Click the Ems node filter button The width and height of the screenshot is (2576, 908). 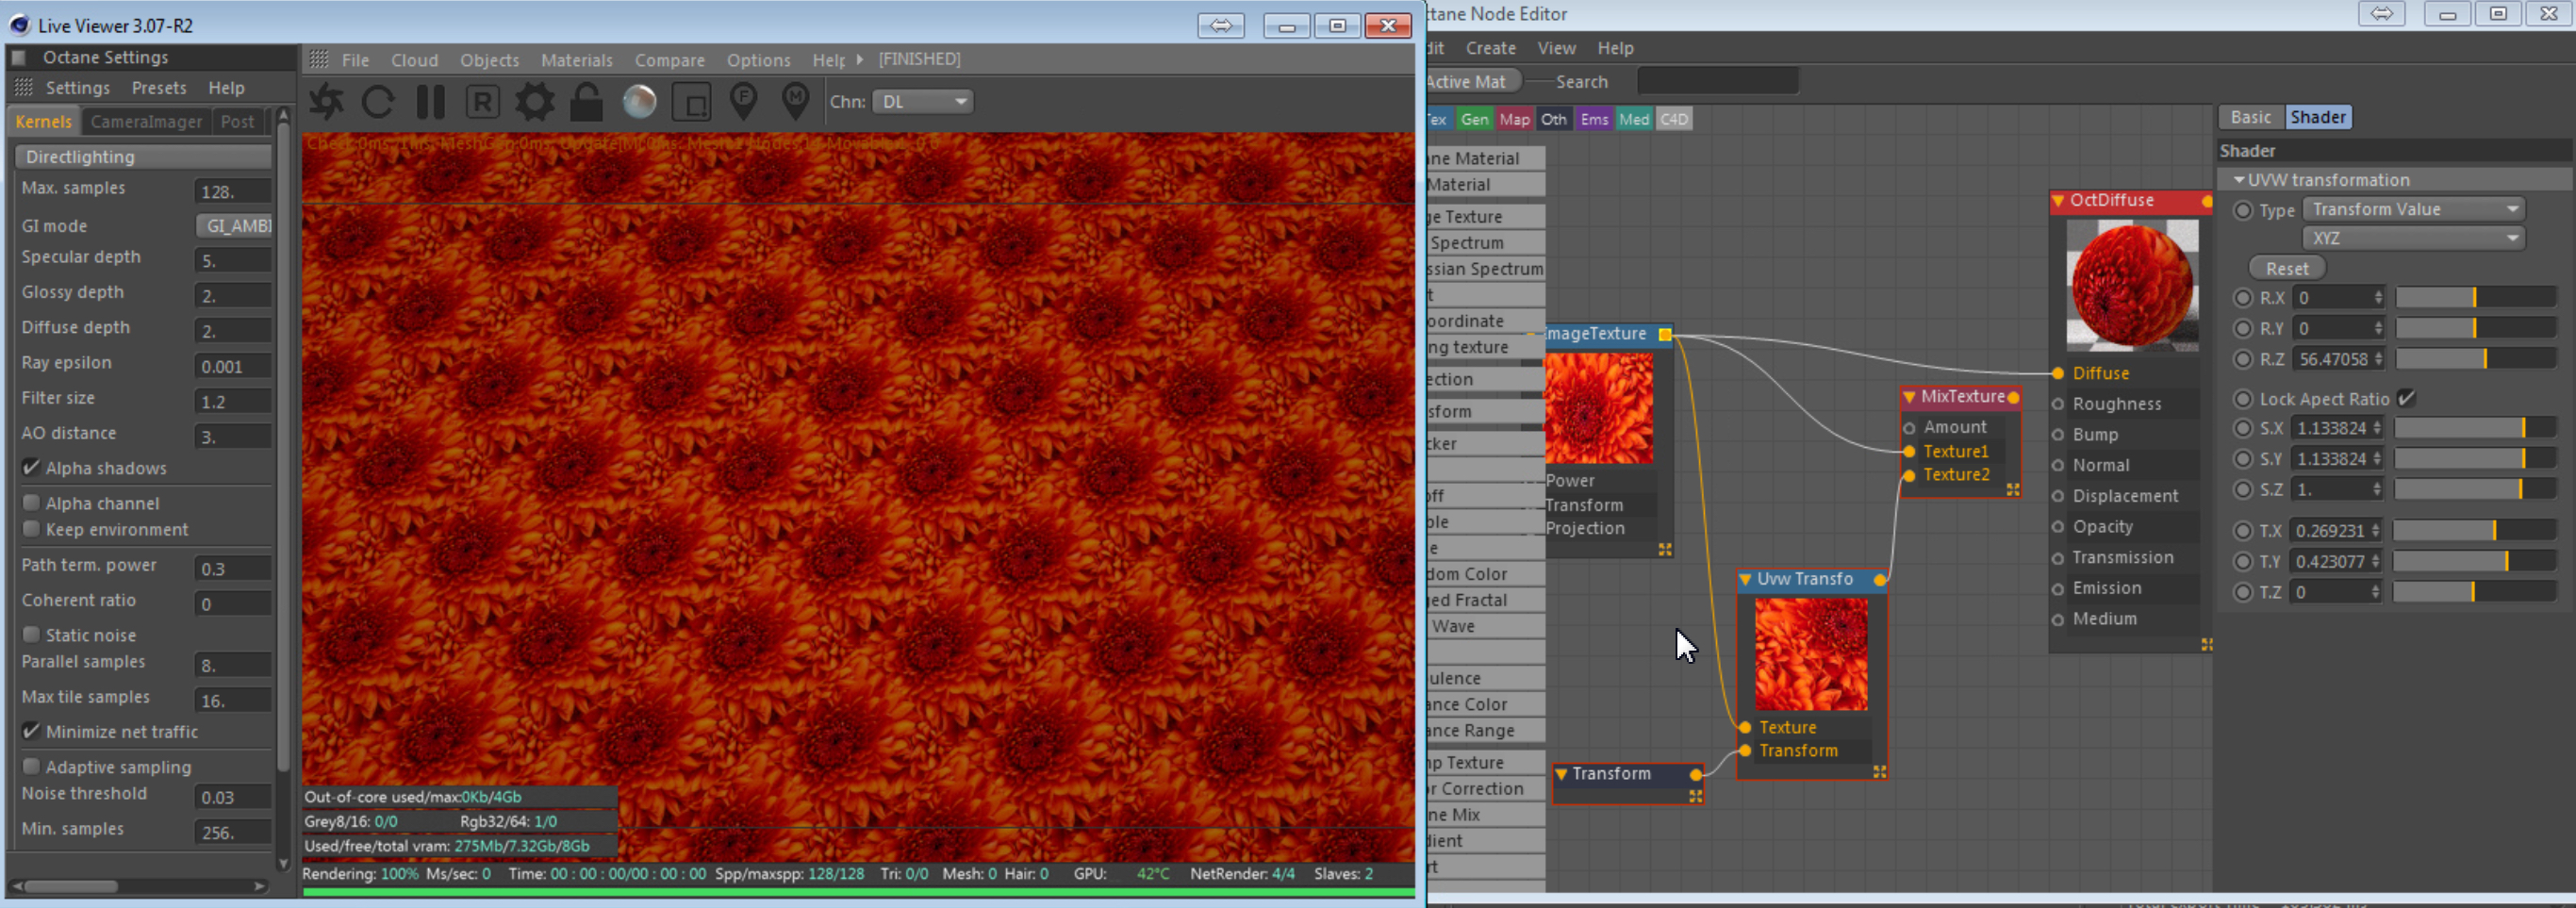click(1594, 119)
